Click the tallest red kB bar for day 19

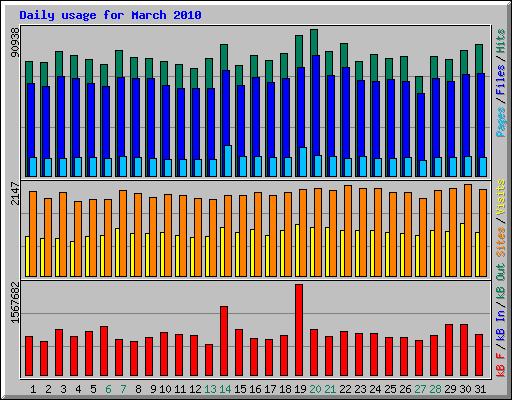tap(299, 330)
